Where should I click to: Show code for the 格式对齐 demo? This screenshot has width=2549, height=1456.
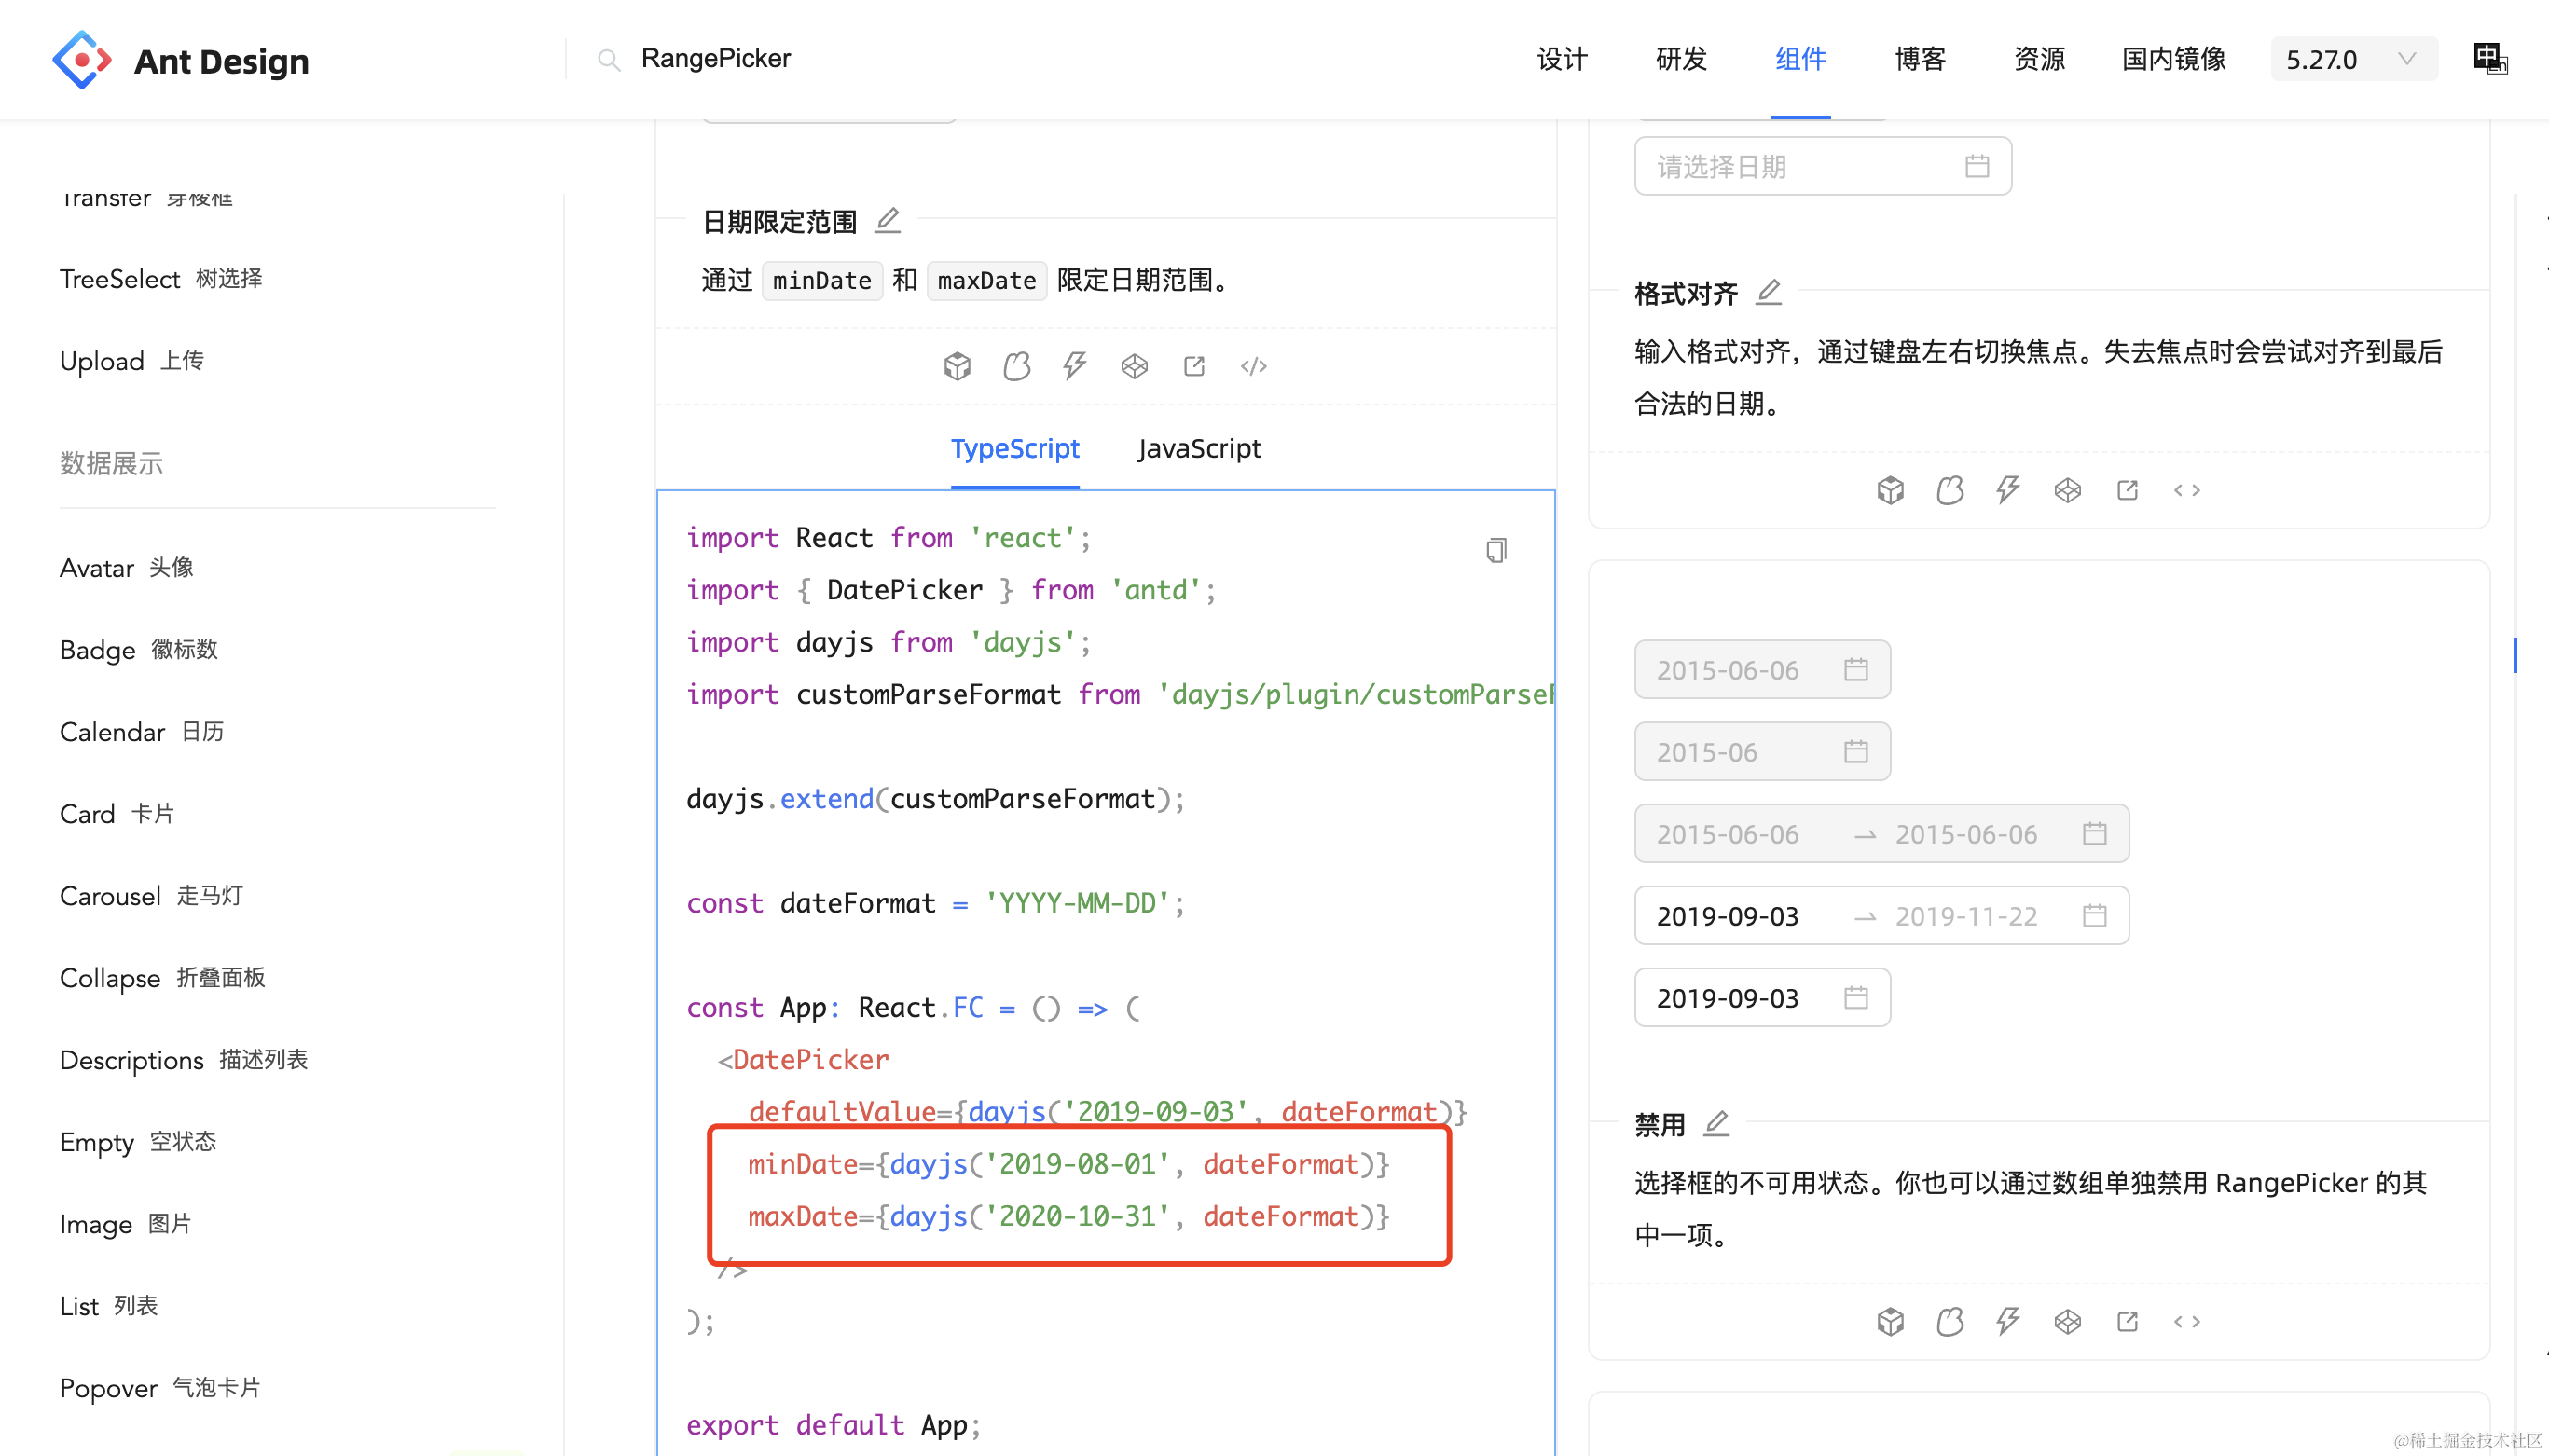[2186, 490]
